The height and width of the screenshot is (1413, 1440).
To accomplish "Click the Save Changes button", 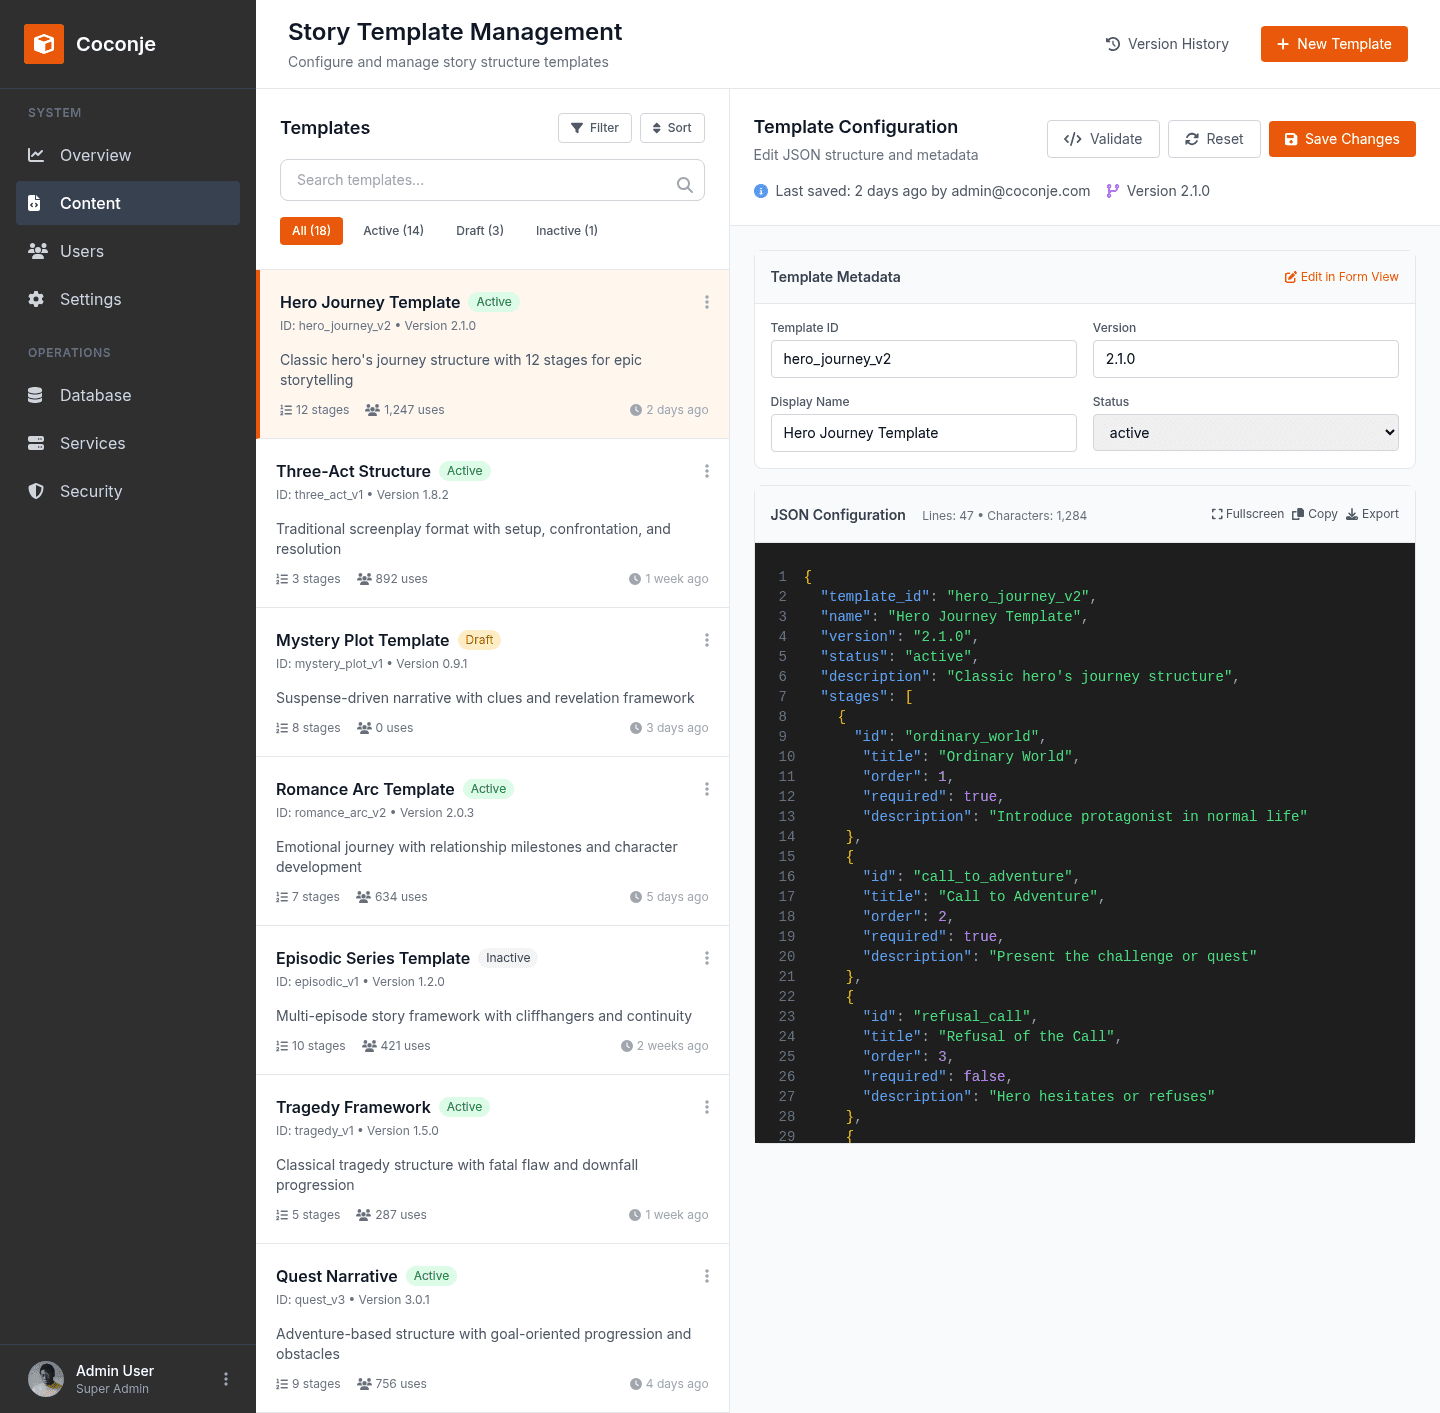I will tap(1342, 139).
